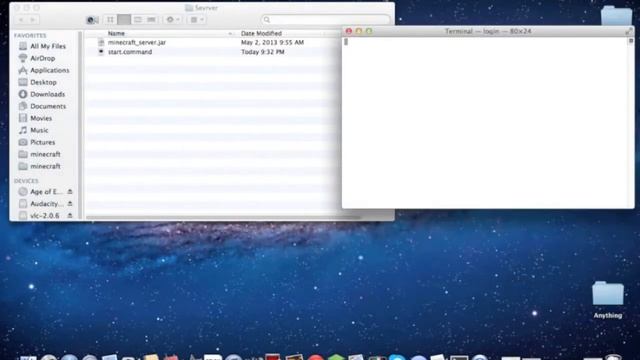This screenshot has height=360, width=640.
Task: Click the AirDrop parachute icon
Action: coord(23,58)
